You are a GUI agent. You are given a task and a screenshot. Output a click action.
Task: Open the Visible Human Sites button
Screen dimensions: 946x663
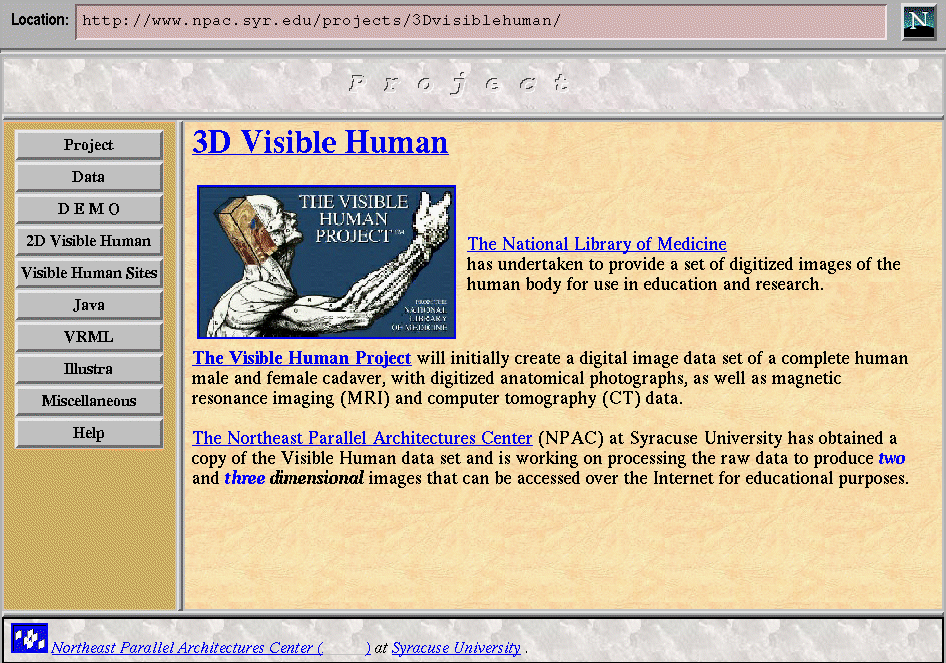tap(89, 273)
